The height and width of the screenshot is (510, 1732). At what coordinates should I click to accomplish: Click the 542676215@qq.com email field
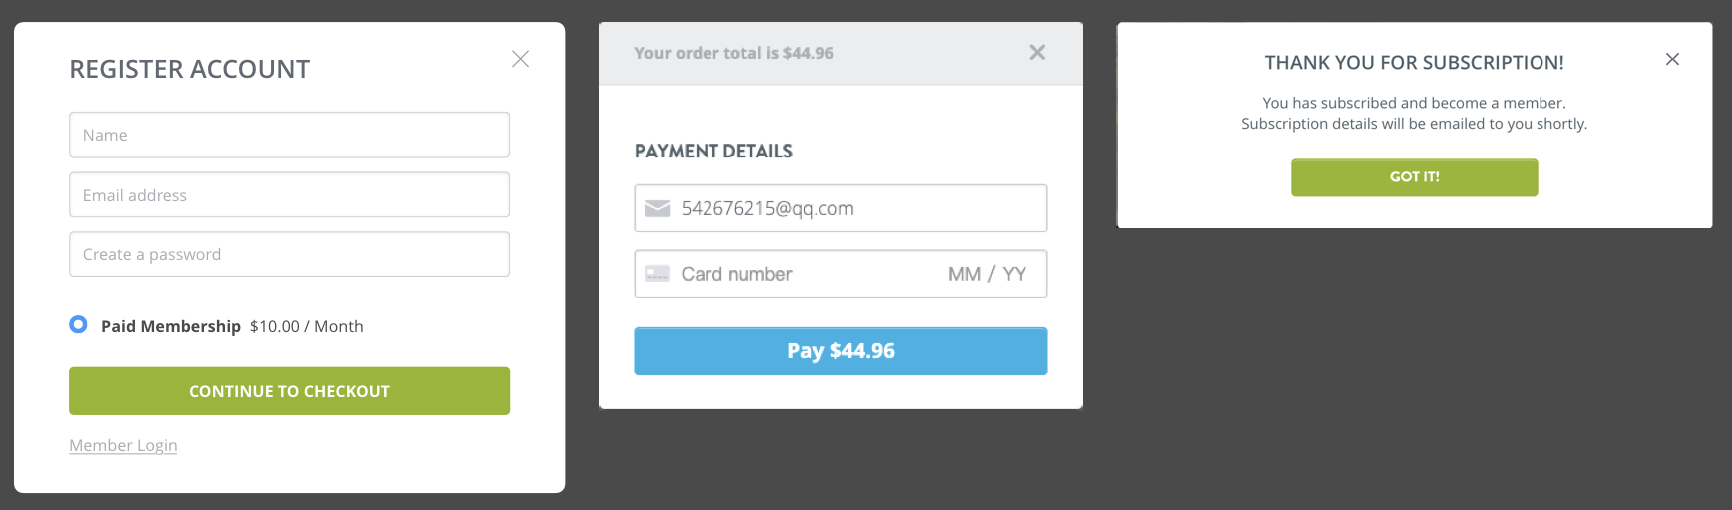841,208
